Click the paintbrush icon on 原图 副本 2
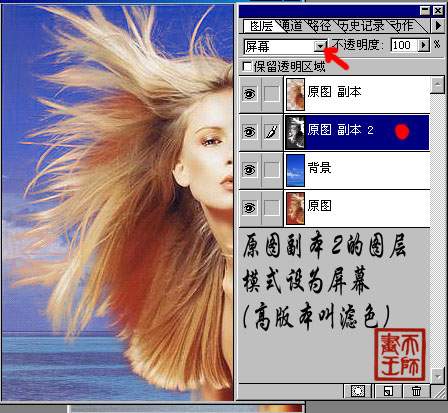 tap(272, 132)
